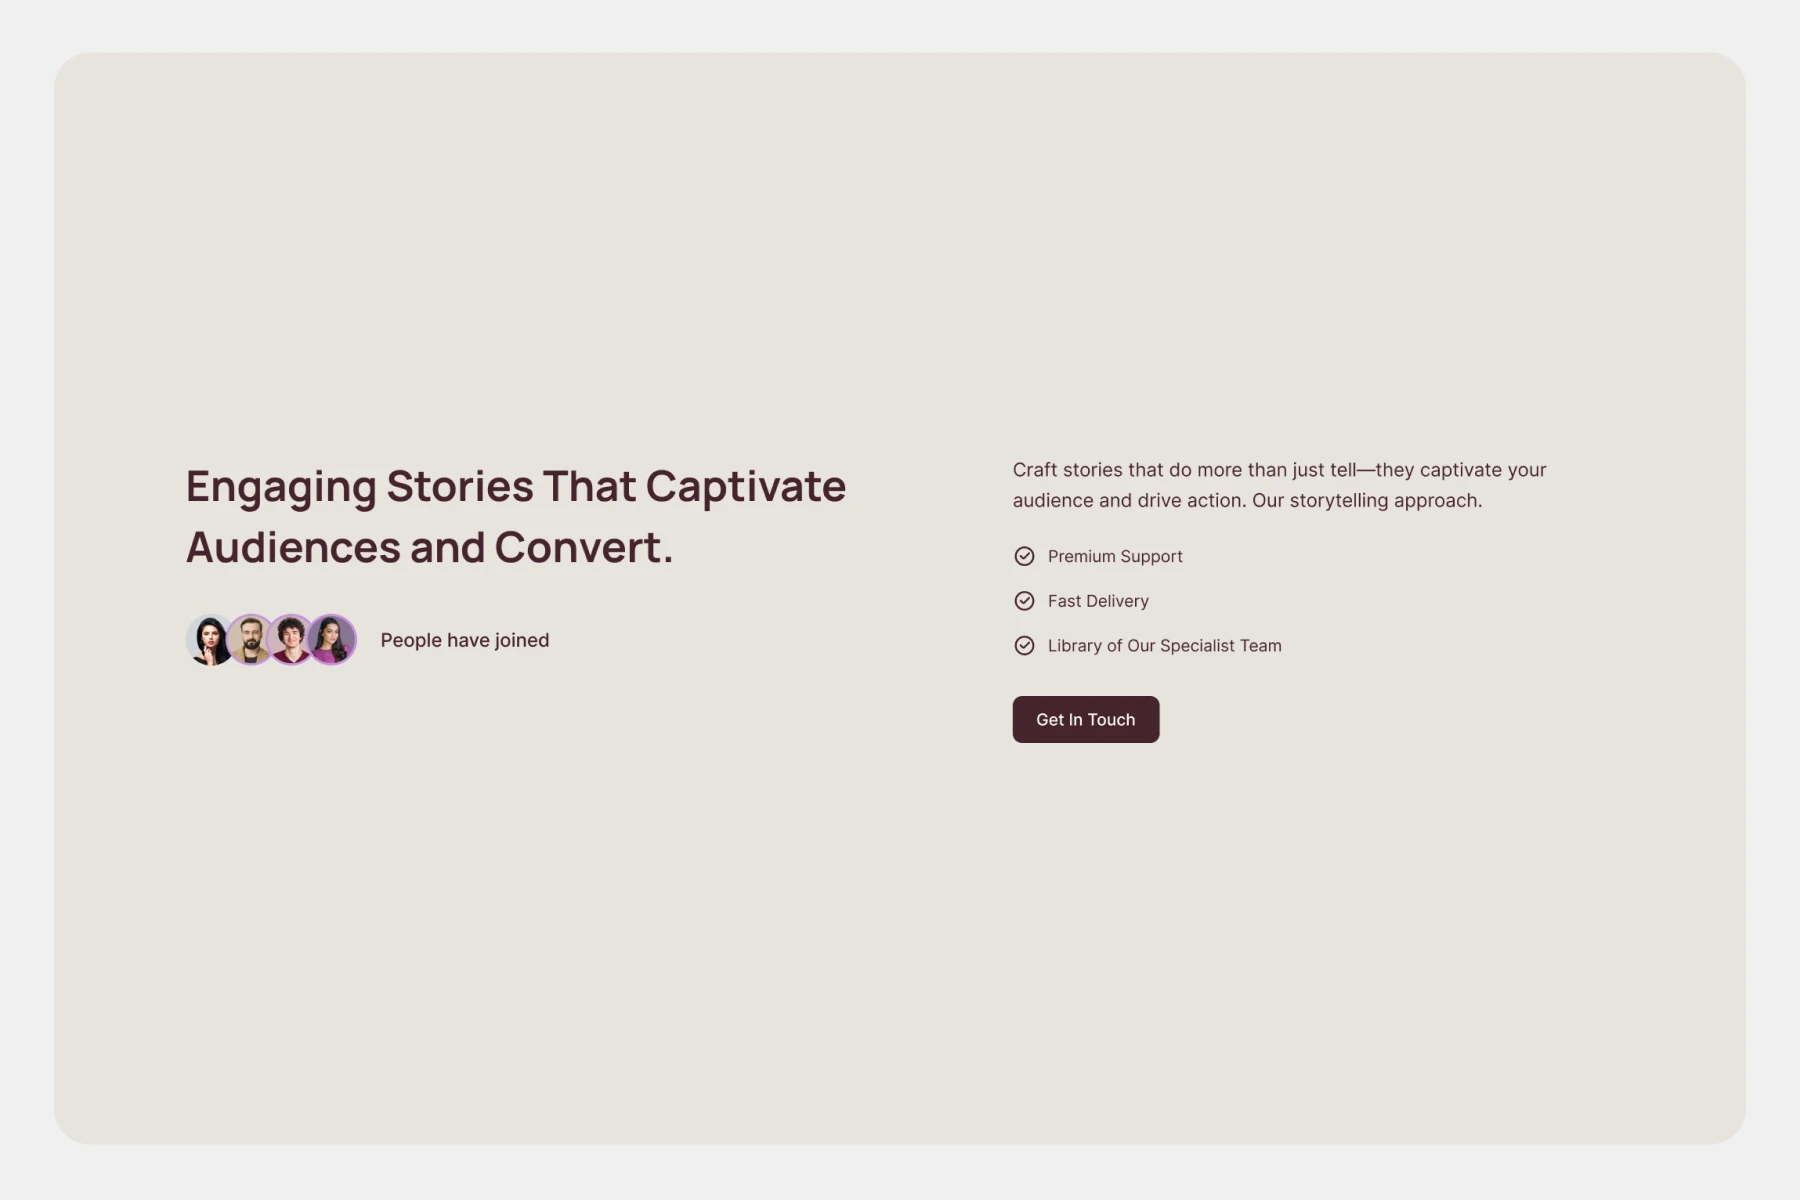Click "Library of Our Specialist Team" text
Viewport: 1800px width, 1200px height.
(1164, 646)
